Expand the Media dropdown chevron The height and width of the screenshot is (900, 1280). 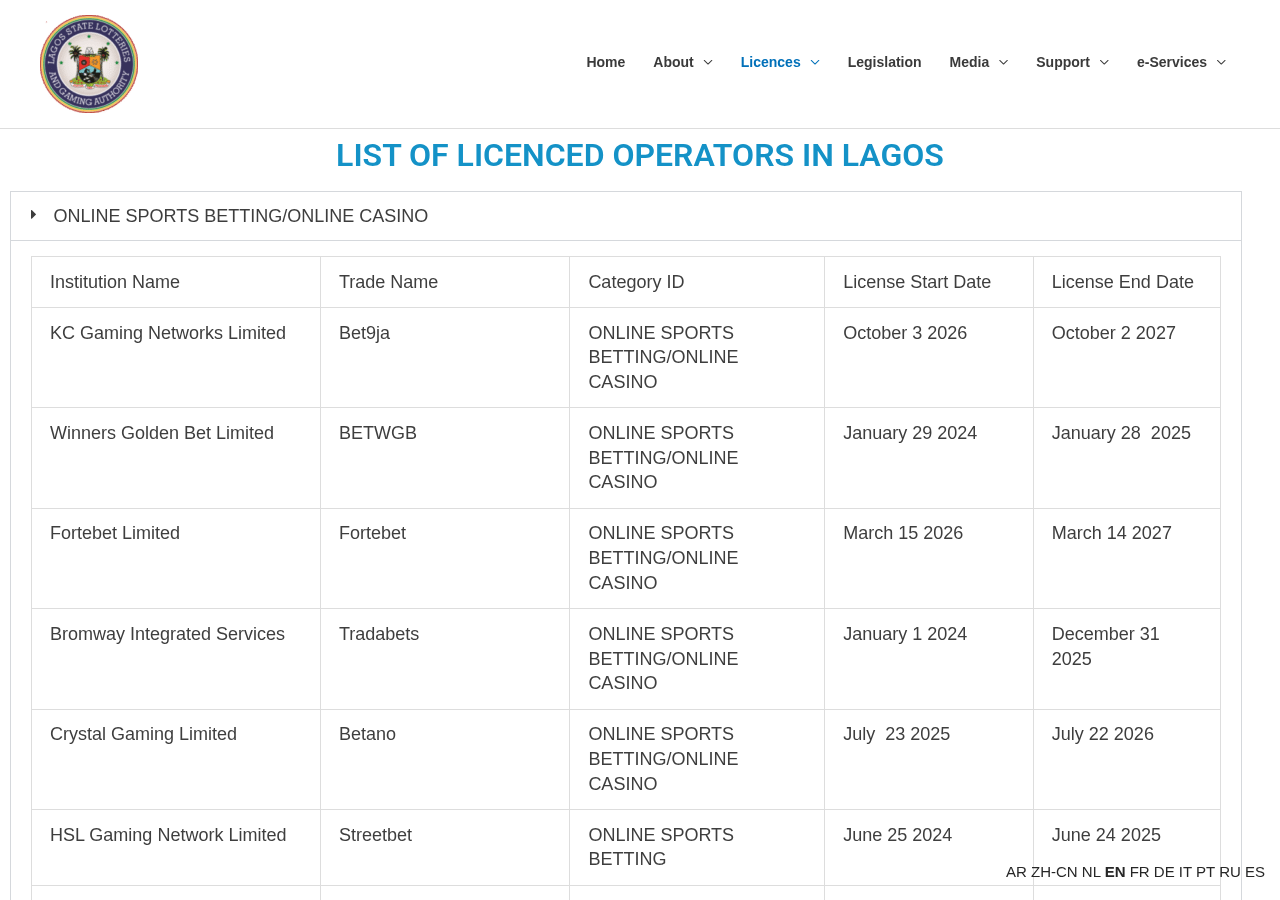coord(1003,62)
